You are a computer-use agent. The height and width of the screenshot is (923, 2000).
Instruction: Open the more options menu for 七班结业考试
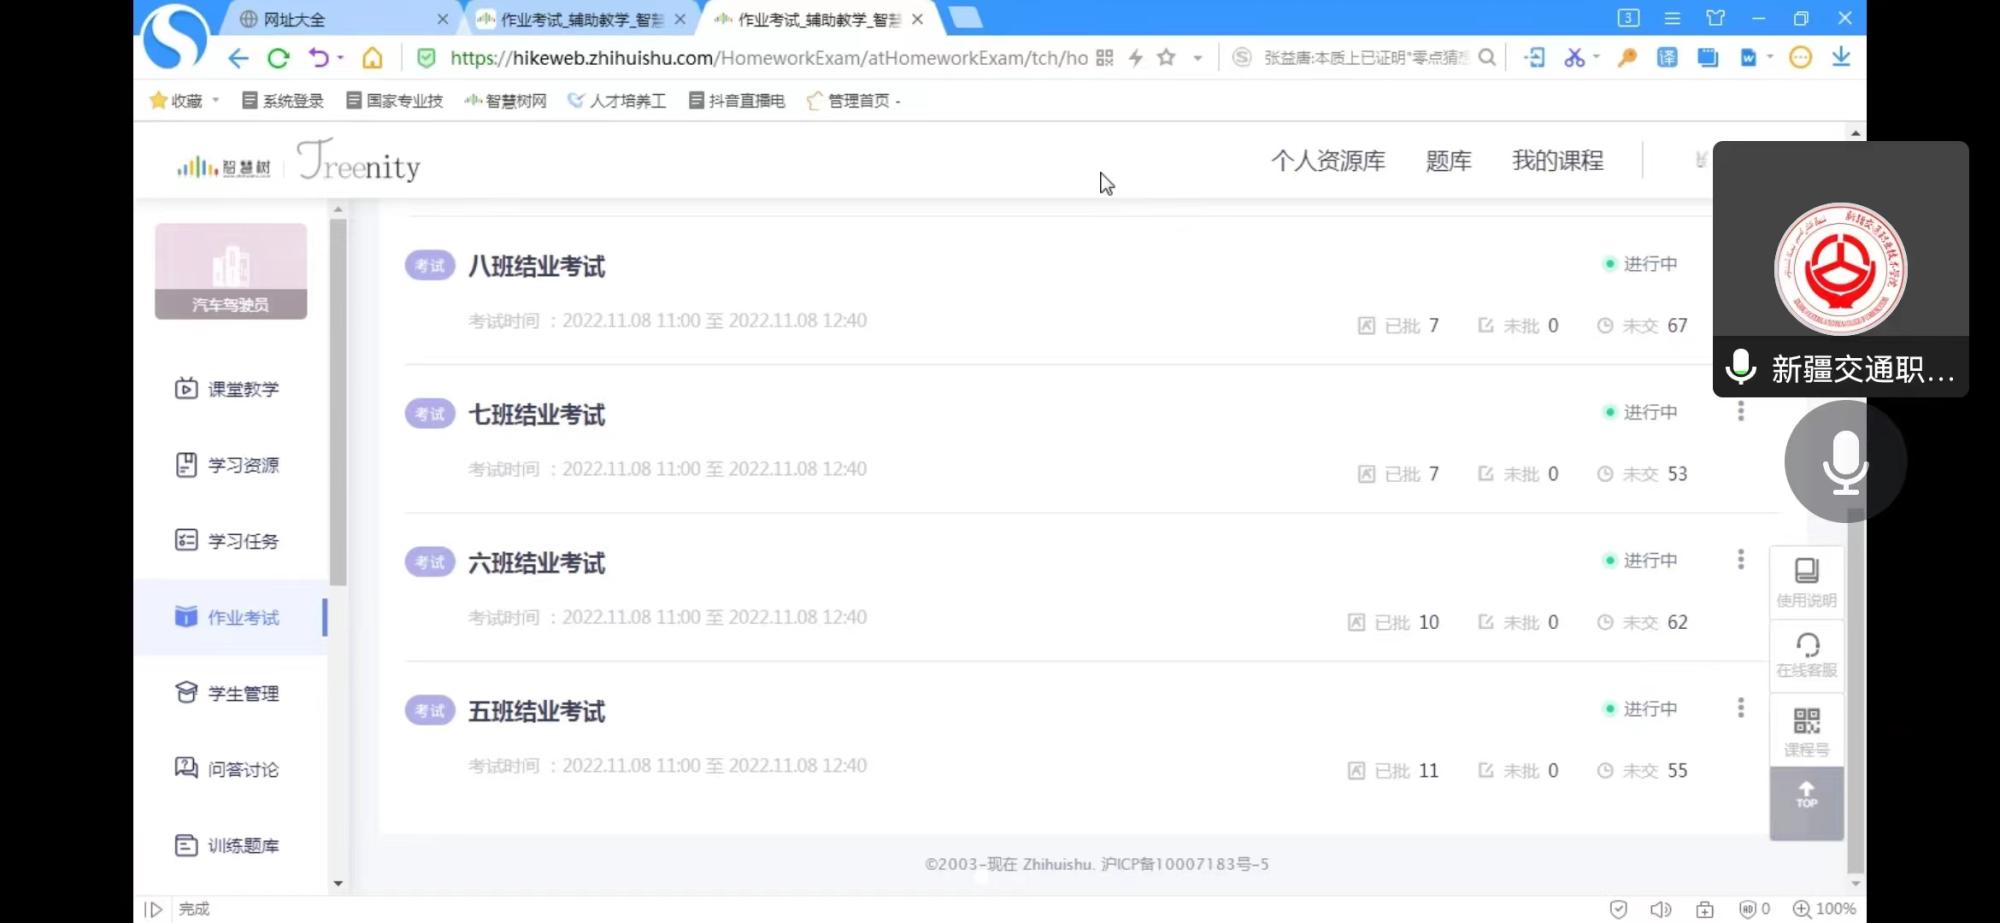click(x=1741, y=412)
